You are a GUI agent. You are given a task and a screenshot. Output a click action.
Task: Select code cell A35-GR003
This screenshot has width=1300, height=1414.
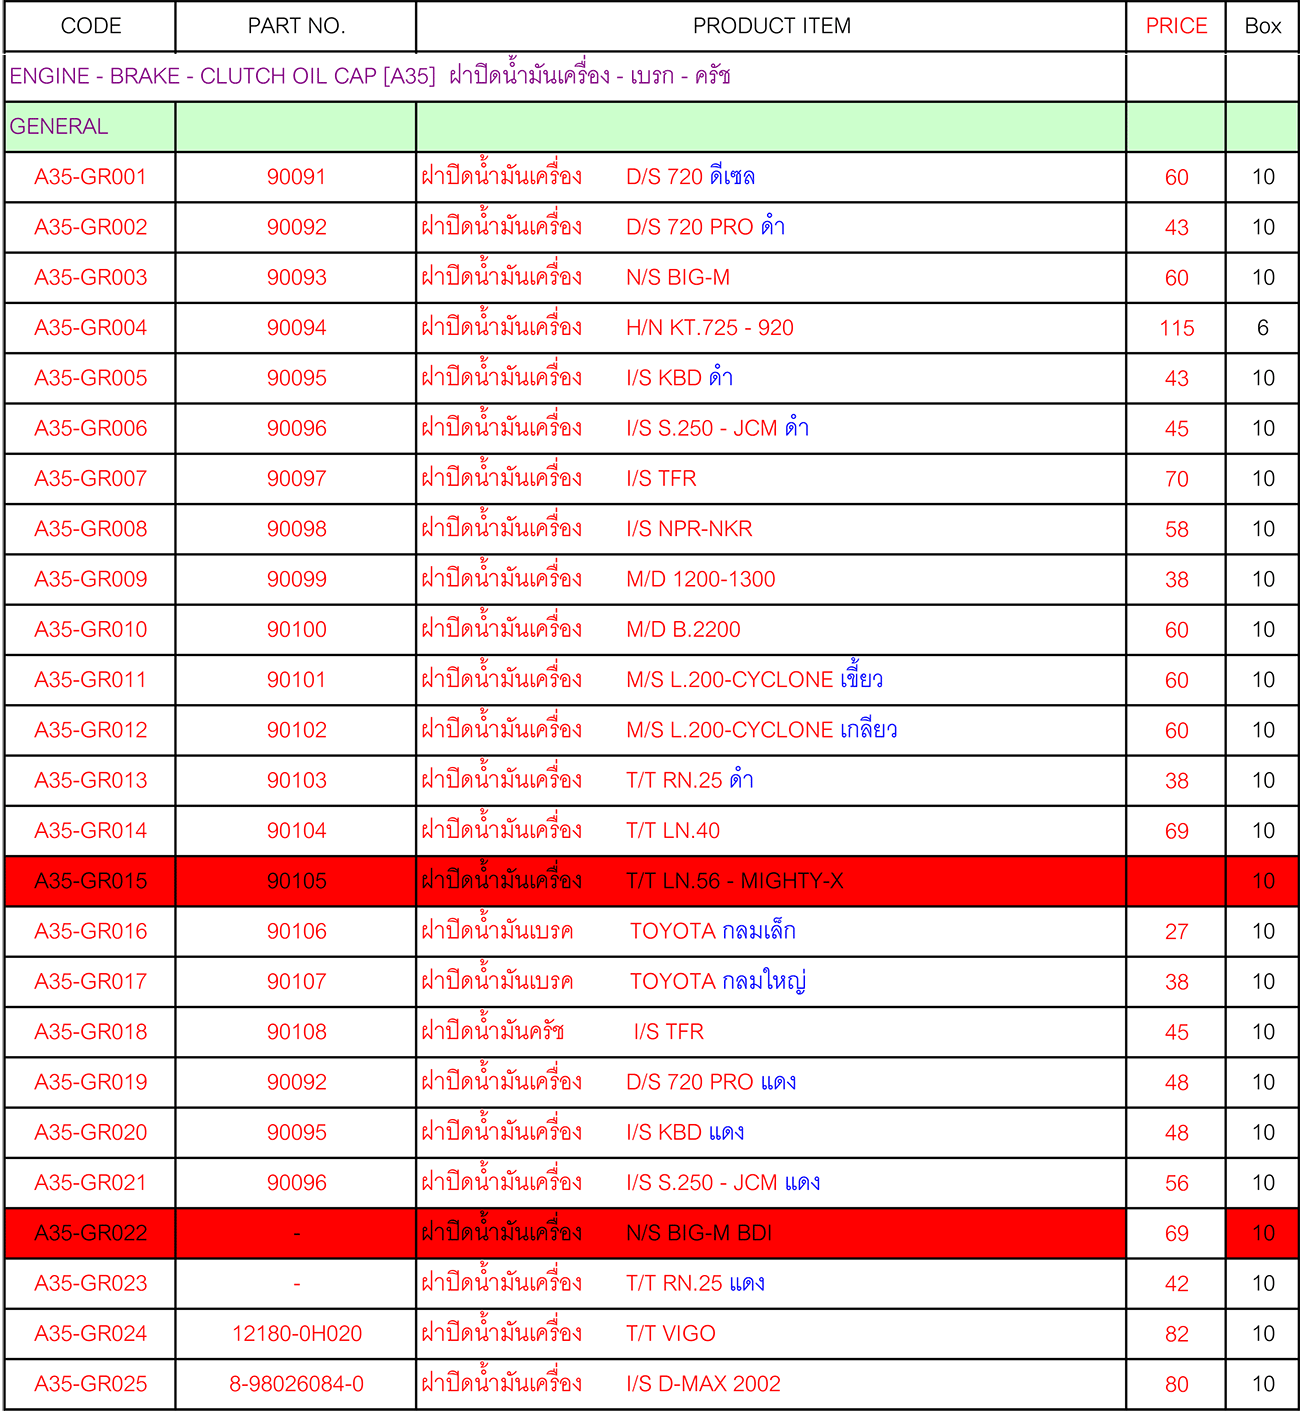tap(91, 278)
